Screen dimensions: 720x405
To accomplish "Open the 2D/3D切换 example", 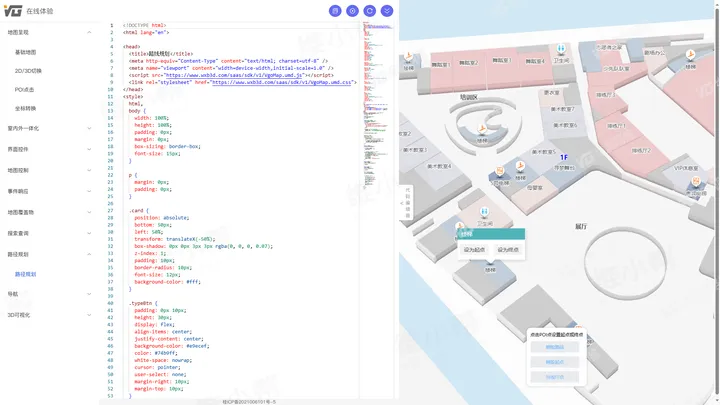I will [x=28, y=71].
